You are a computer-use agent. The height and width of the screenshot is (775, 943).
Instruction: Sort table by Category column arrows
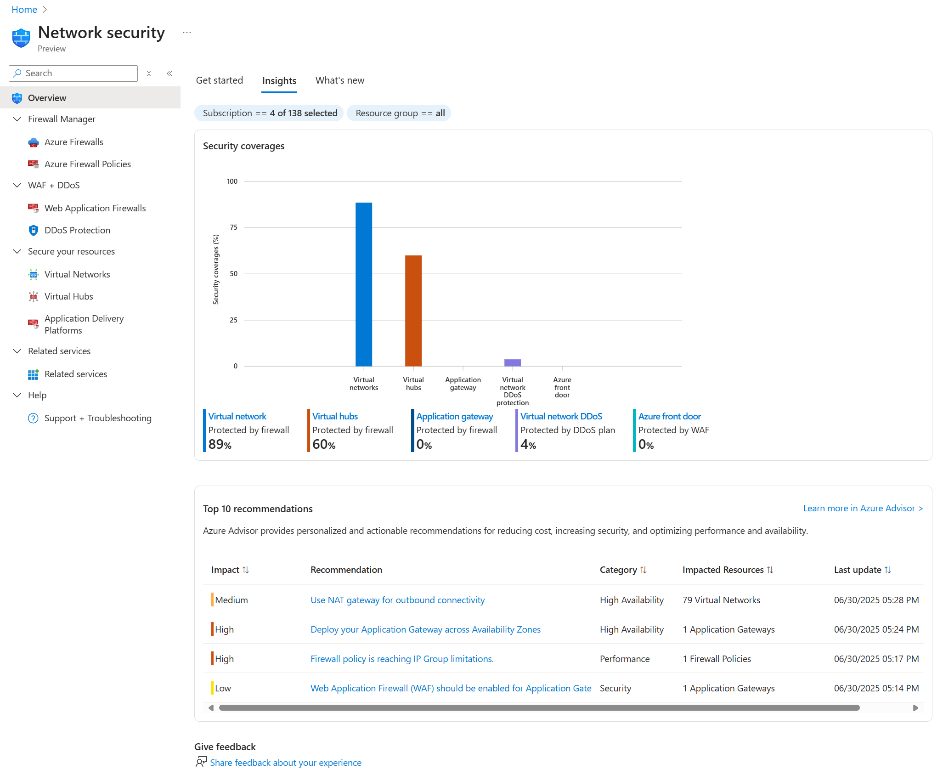pyautogui.click(x=643, y=570)
